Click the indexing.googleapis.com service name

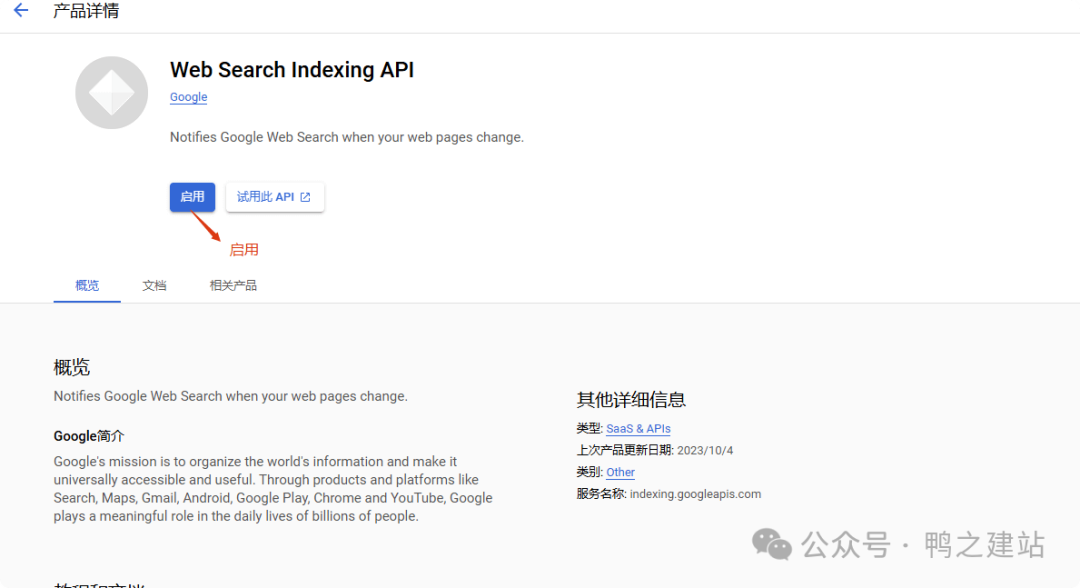pyautogui.click(x=695, y=494)
